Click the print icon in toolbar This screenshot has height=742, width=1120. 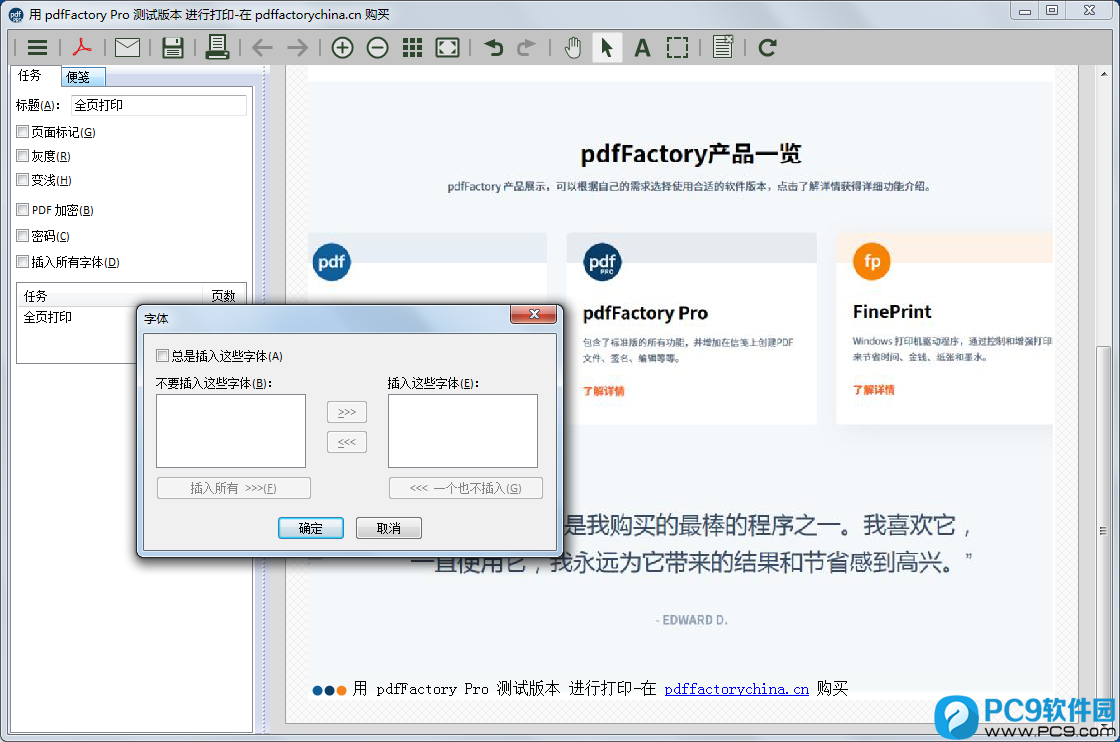click(216, 47)
